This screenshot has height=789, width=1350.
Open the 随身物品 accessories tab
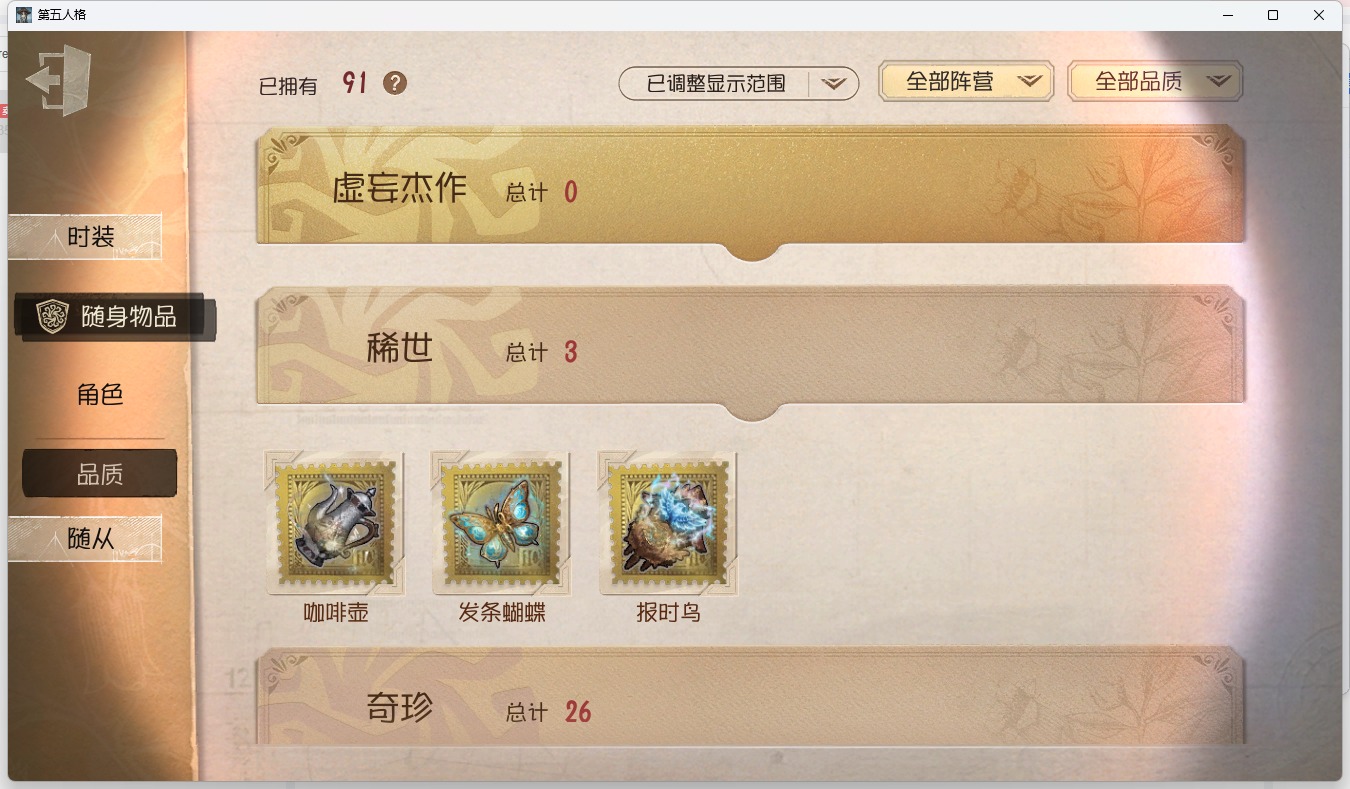coord(115,317)
